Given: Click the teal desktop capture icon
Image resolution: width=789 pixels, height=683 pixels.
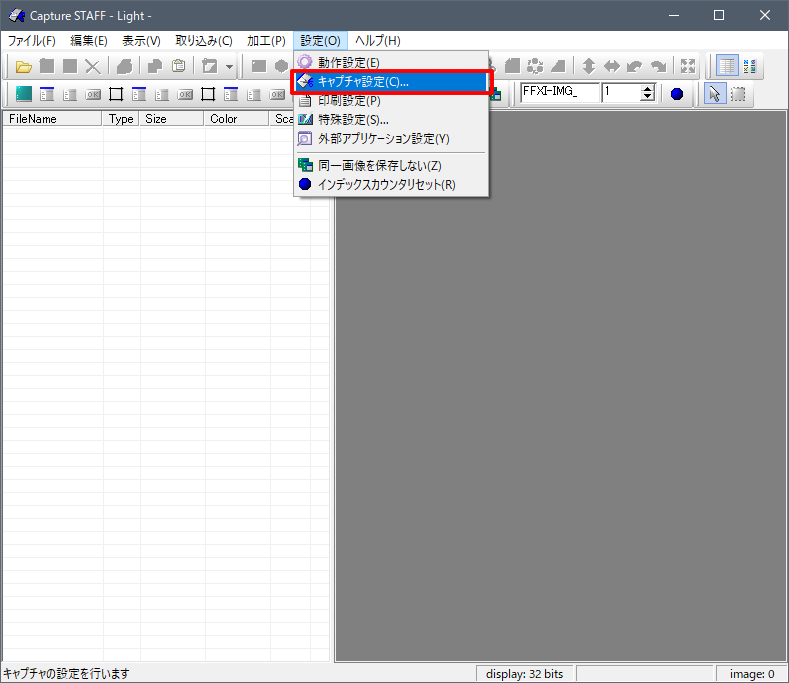Looking at the screenshot, I should coord(24,94).
